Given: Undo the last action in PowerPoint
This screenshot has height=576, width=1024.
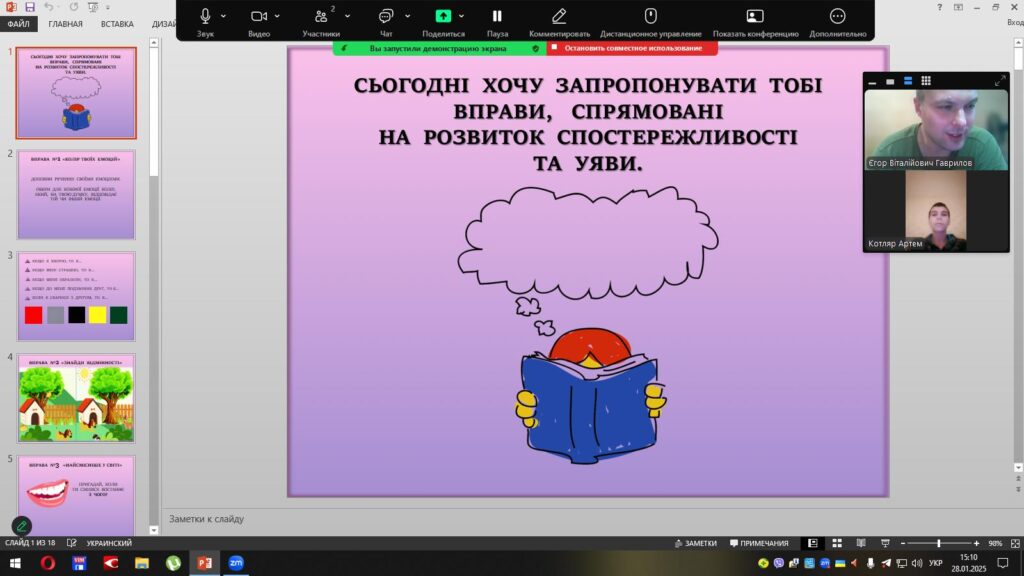Looking at the screenshot, I should click(x=49, y=7).
